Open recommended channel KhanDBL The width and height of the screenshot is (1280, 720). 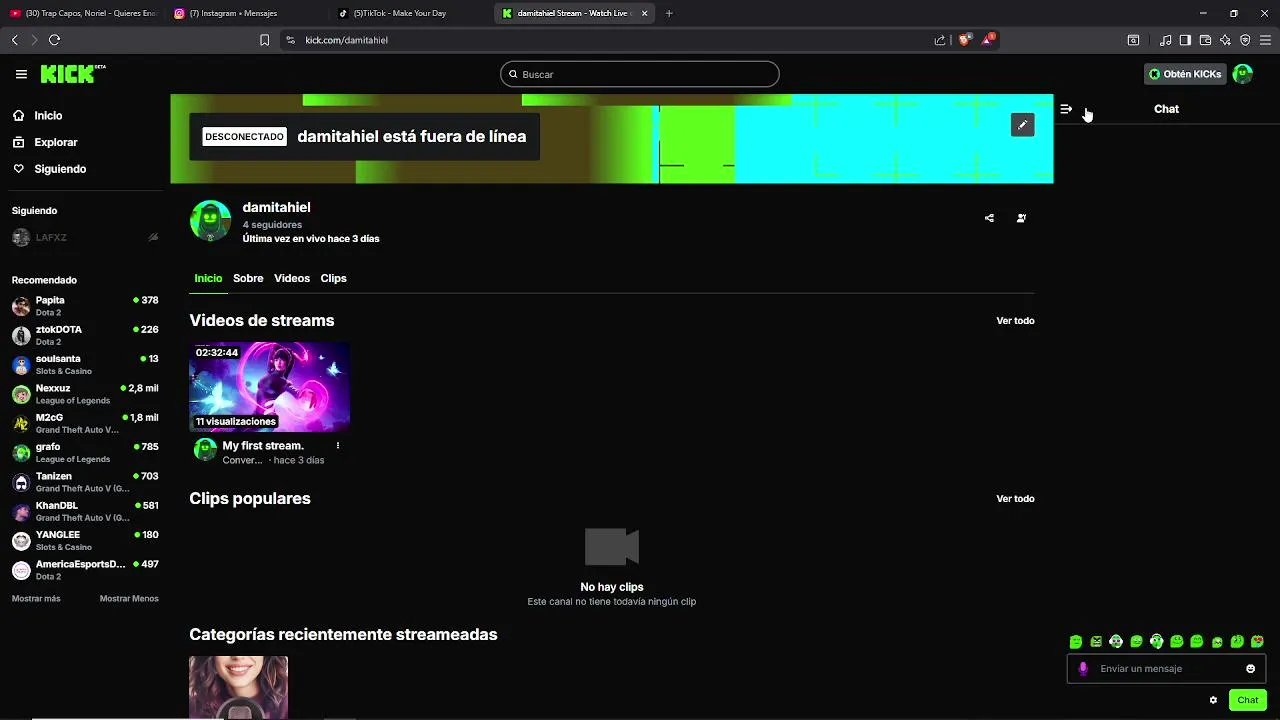click(x=85, y=511)
